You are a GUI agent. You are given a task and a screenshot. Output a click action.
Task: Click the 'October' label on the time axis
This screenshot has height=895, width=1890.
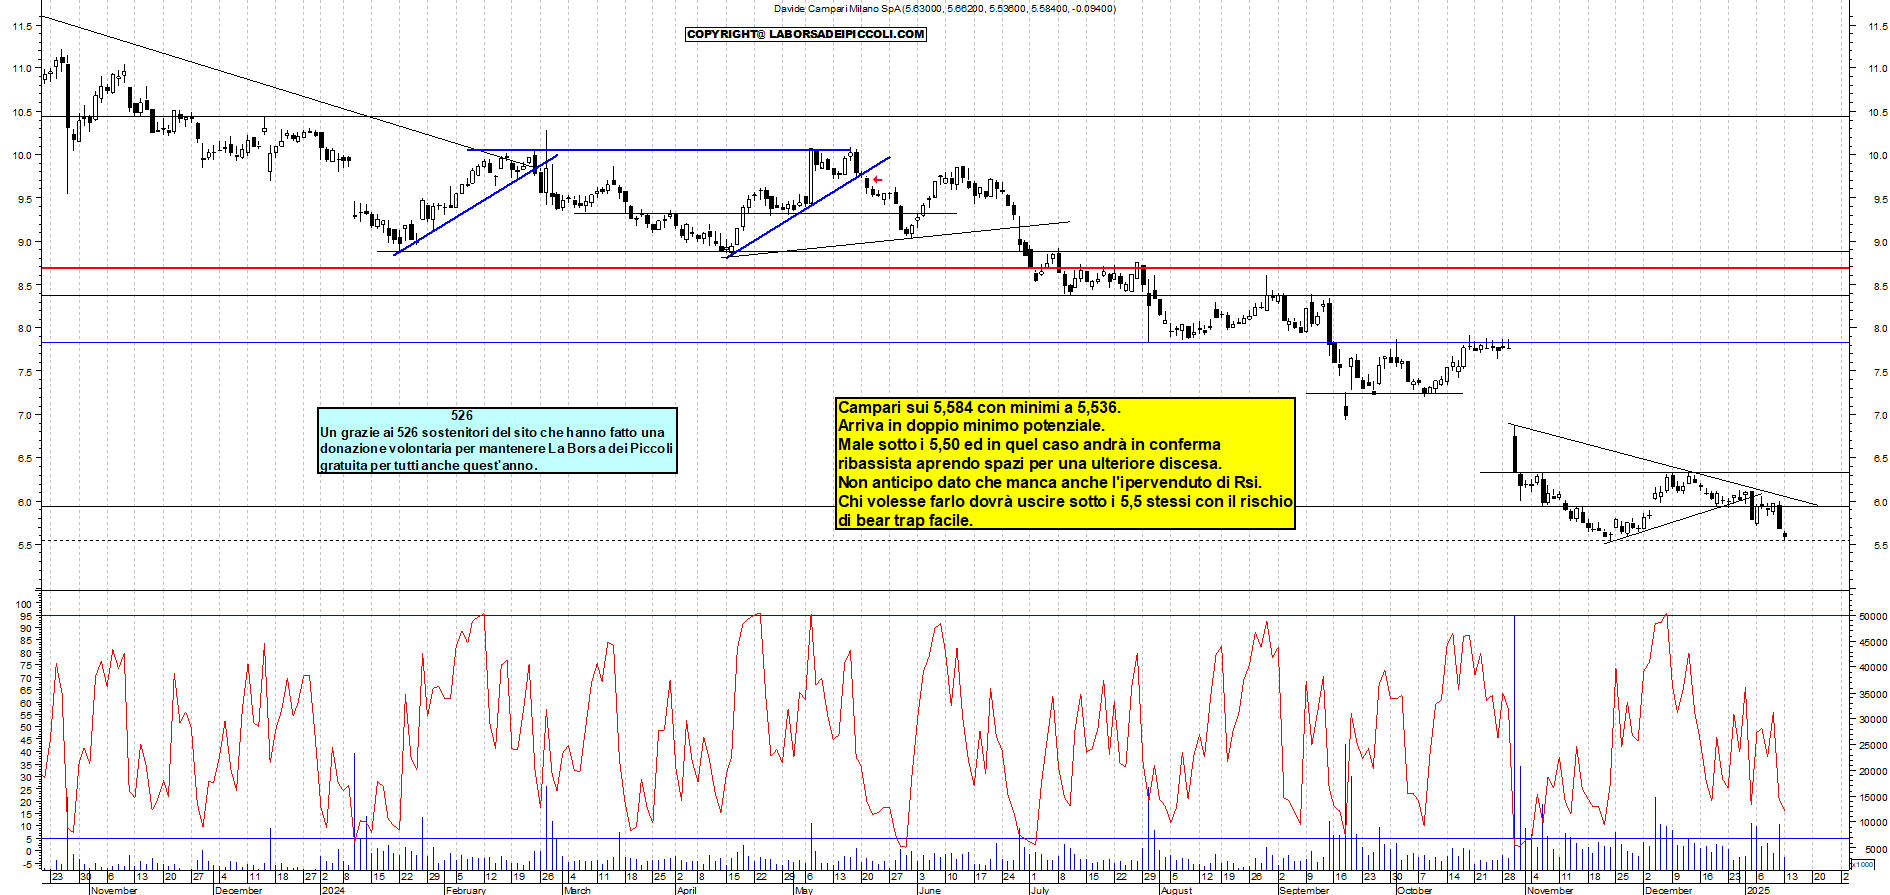1414,890
